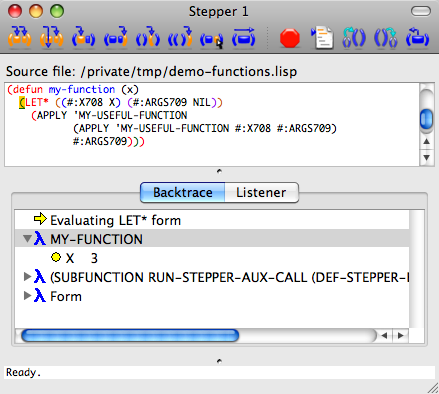The height and width of the screenshot is (394, 439).
Task: Click the splitter handle above the status bar
Action: pyautogui.click(x=219, y=361)
